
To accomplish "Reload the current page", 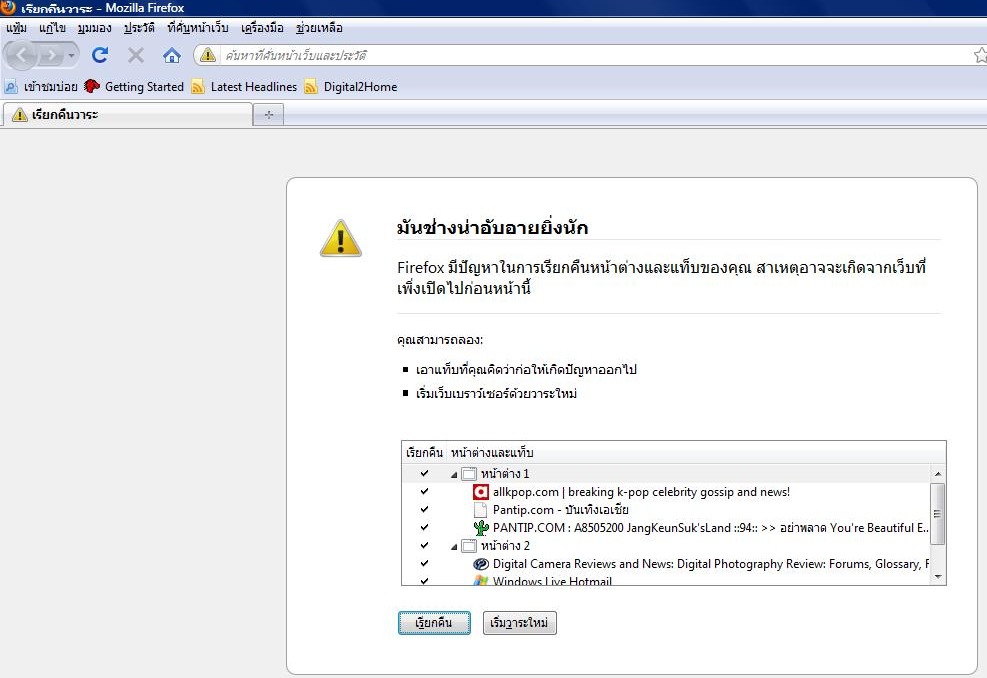I will click(99, 55).
